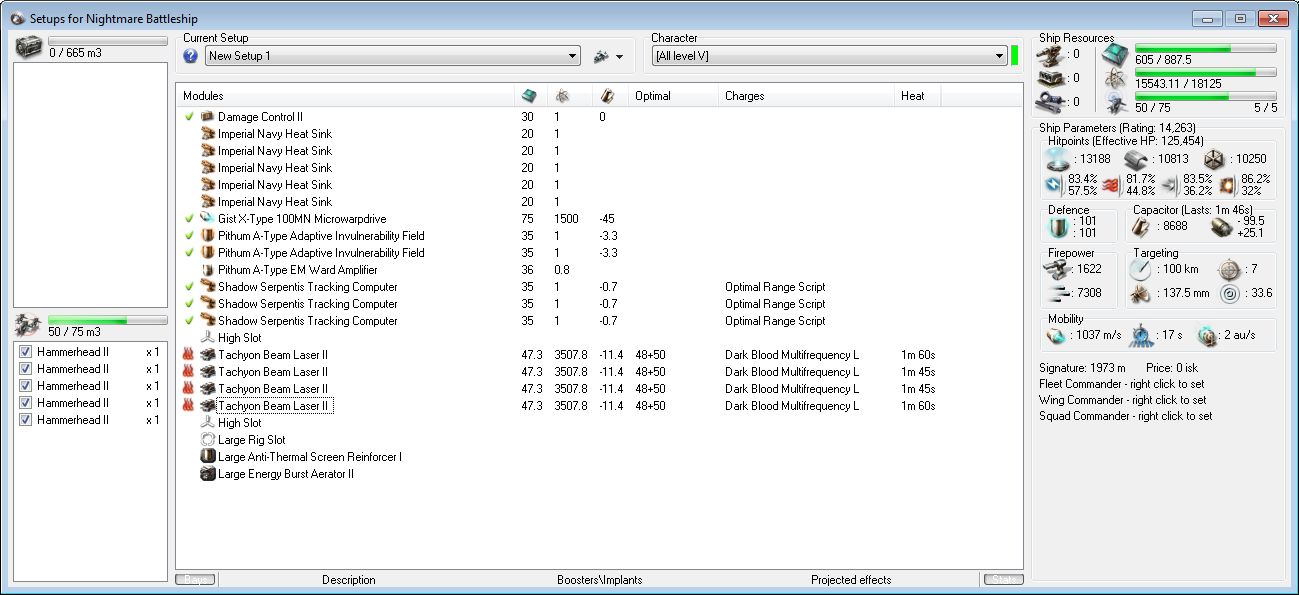This screenshot has width=1299, height=595.
Task: Click the powergrid usage bar above 15543.11 / 18125
Action: [x=1205, y=72]
